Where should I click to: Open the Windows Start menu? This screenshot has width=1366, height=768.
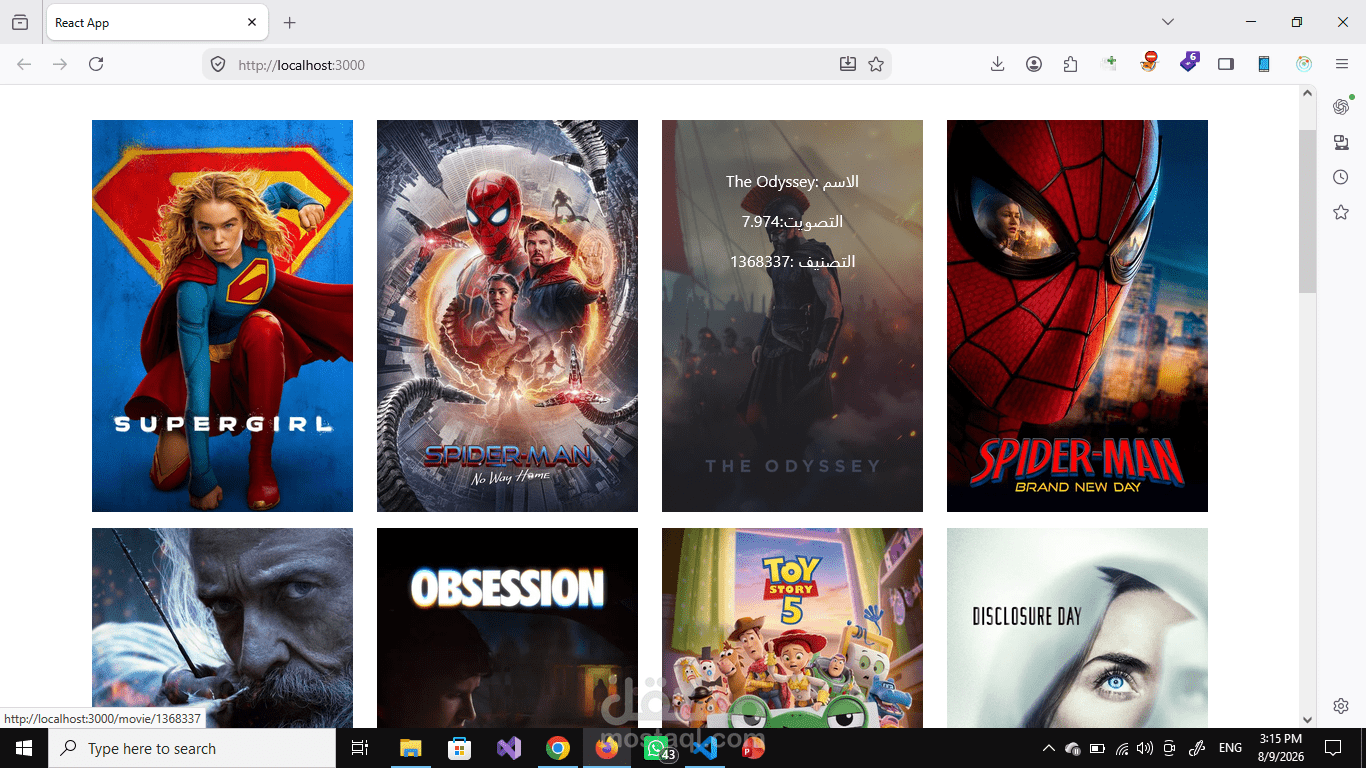pos(24,748)
